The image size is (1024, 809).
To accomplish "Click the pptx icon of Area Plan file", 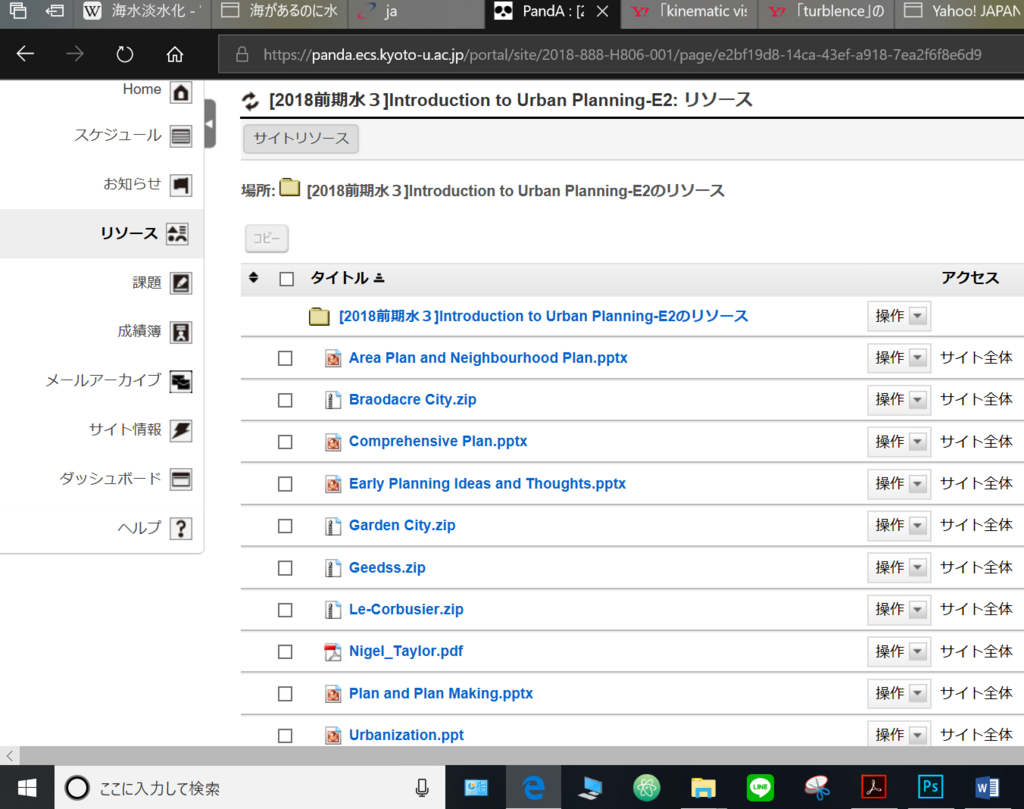I will click(x=333, y=358).
